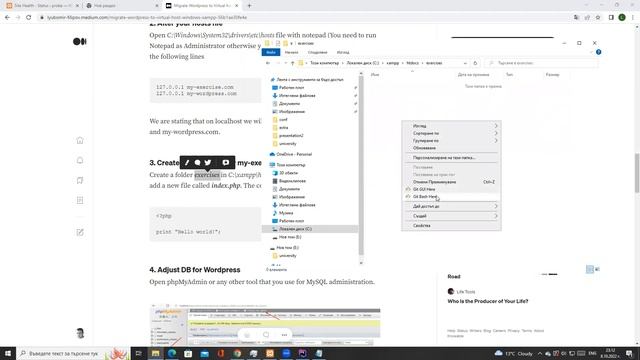Image resolution: width=640 pixels, height=360 pixels.
Task: Select presentation2 folder in navigation pane
Action: 291,136
